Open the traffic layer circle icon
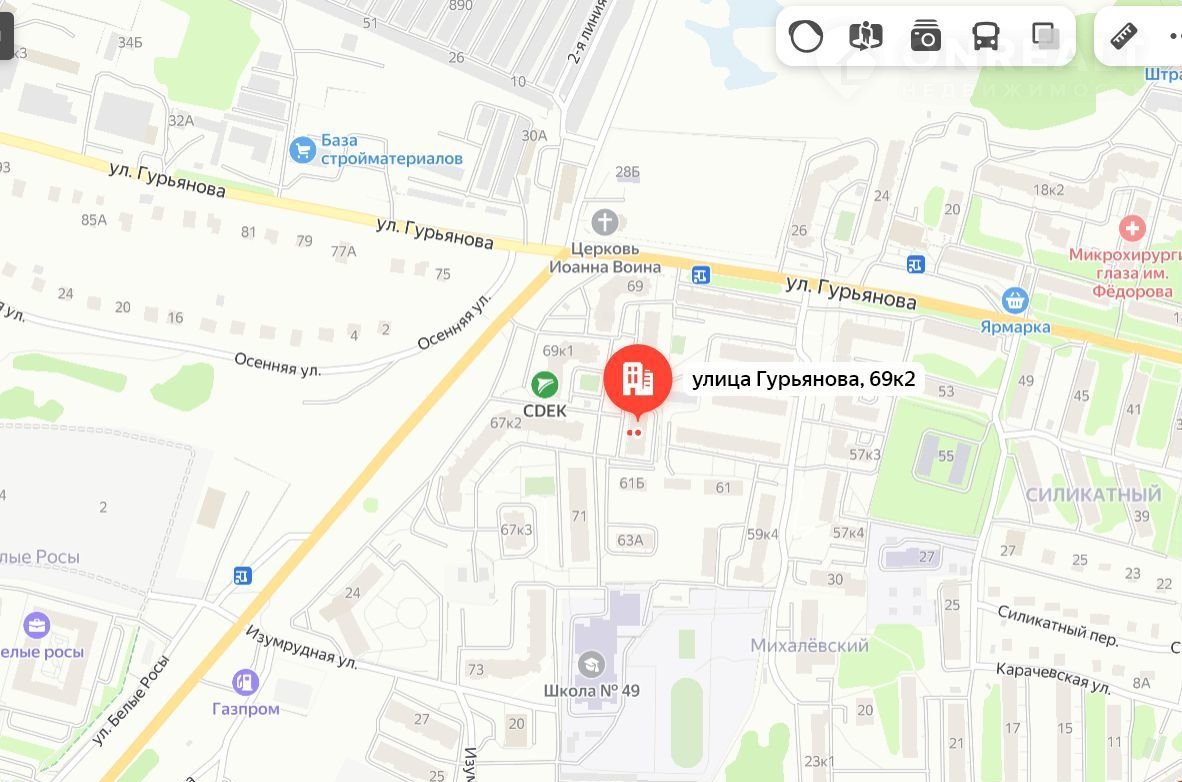This screenshot has height=782, width=1182. click(805, 35)
